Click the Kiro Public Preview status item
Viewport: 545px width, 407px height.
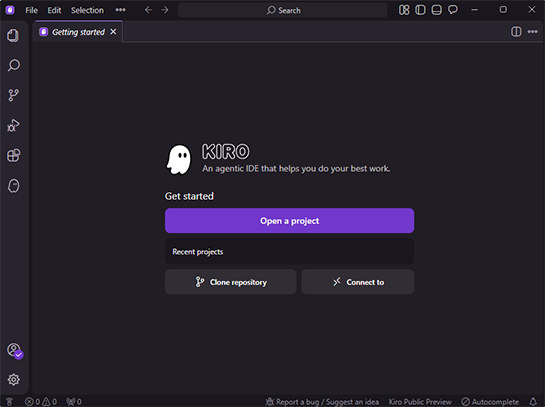420,402
